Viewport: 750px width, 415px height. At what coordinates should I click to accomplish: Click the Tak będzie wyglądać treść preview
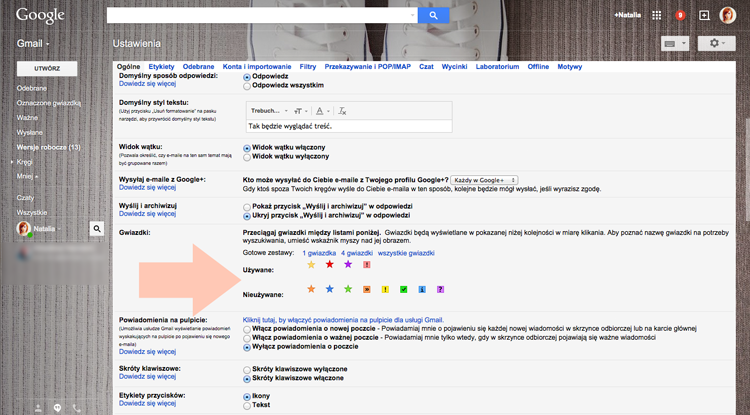point(349,126)
